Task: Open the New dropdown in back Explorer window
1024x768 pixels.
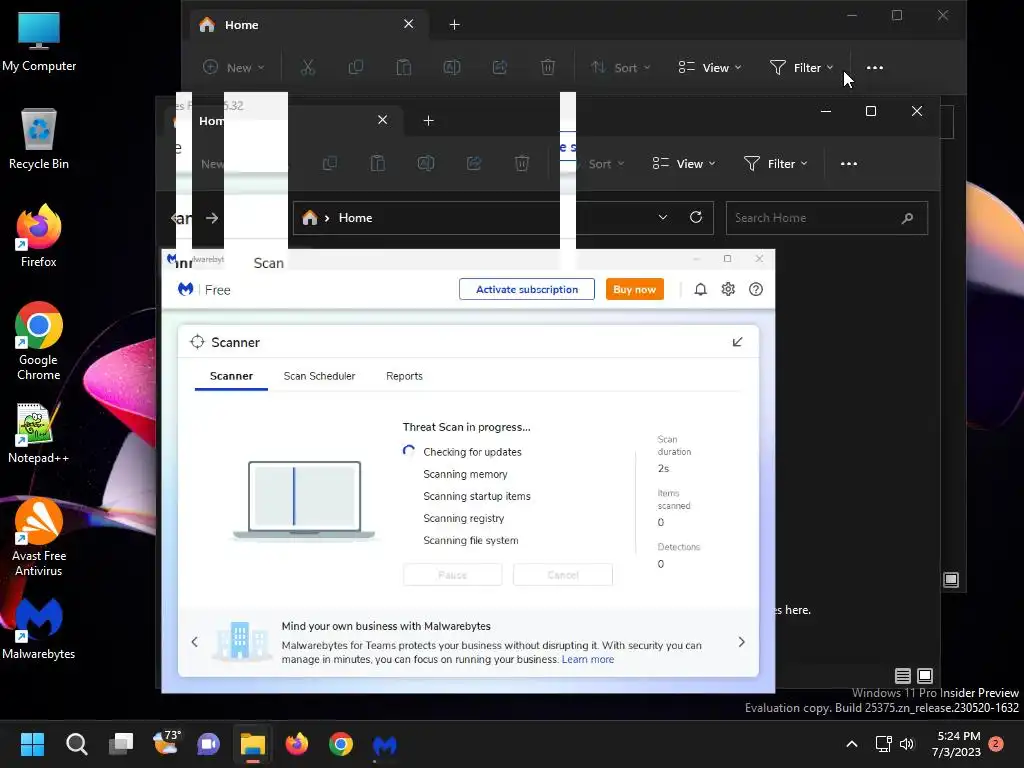Action: [x=233, y=67]
